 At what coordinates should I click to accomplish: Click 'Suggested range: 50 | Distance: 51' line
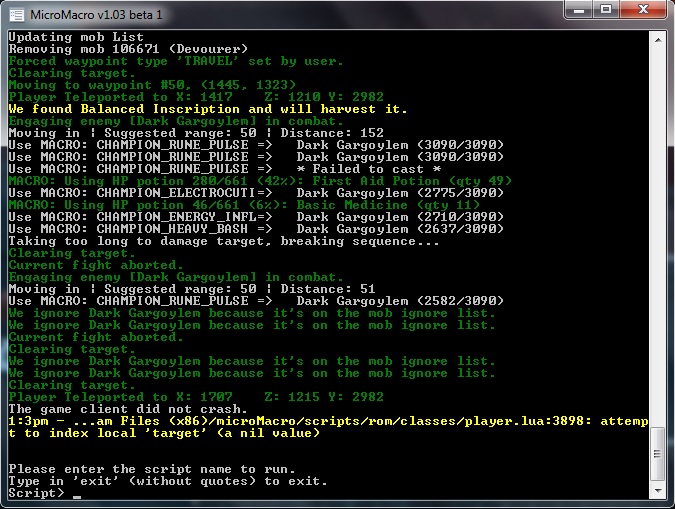pos(192,289)
